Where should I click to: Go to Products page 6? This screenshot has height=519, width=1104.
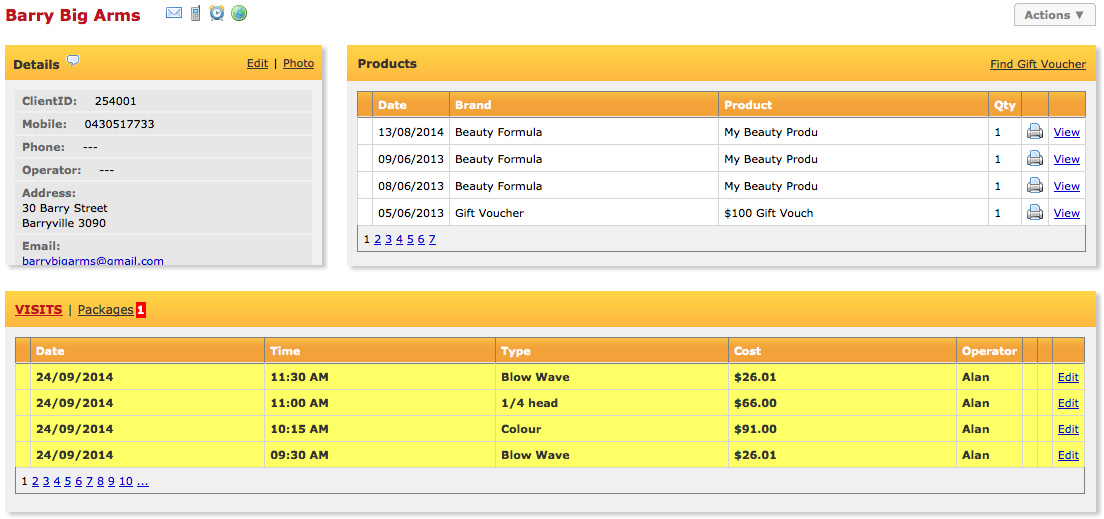click(x=421, y=239)
